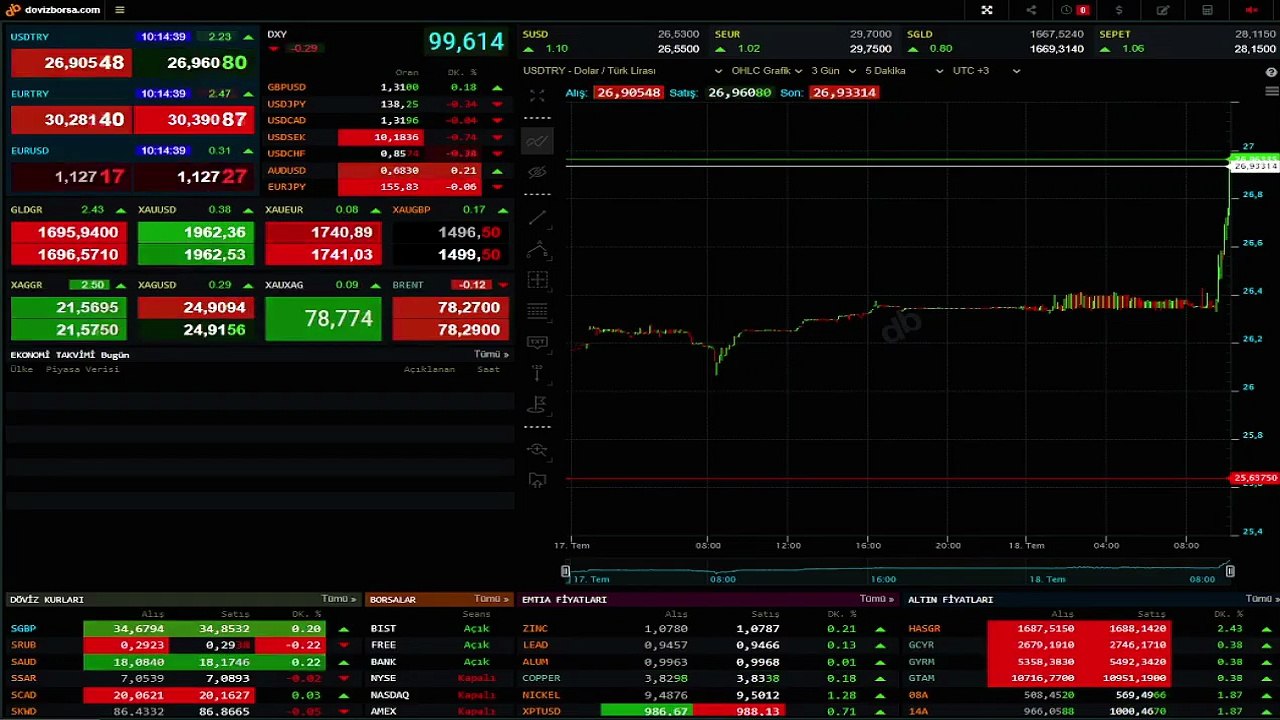Viewport: 1280px width, 720px height.
Task: Open the calculator icon in the top bar
Action: pyautogui.click(x=1207, y=10)
